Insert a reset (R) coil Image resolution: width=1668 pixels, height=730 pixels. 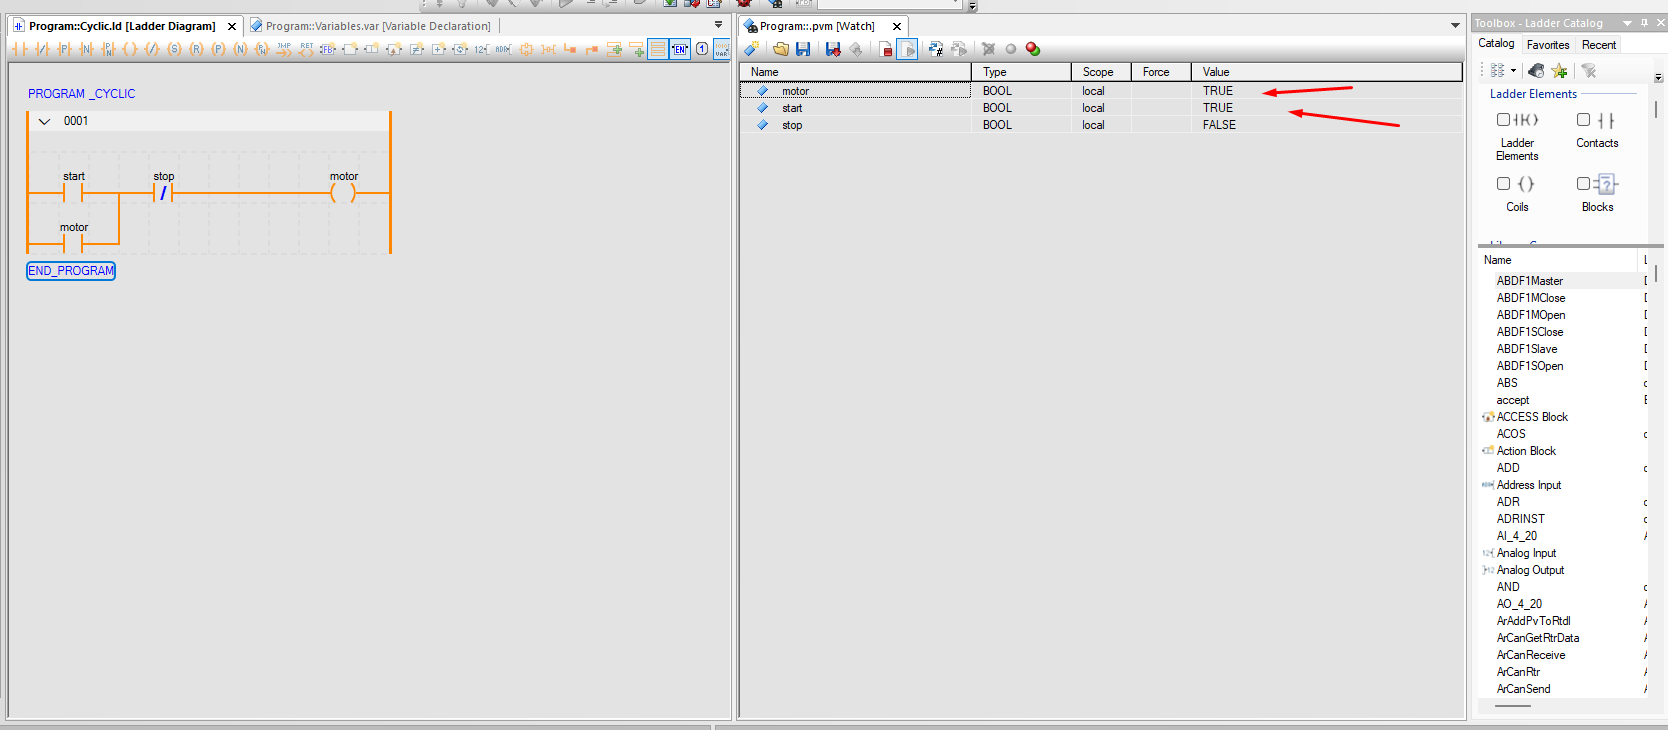[196, 49]
